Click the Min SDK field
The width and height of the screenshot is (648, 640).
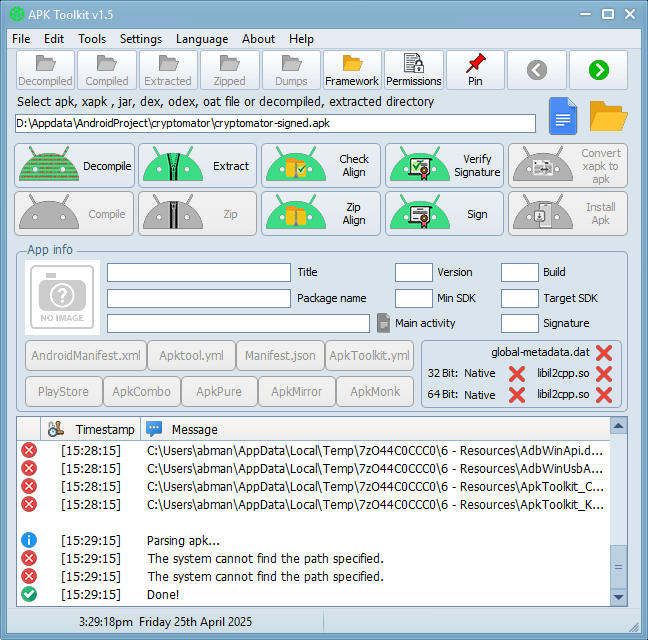point(414,298)
